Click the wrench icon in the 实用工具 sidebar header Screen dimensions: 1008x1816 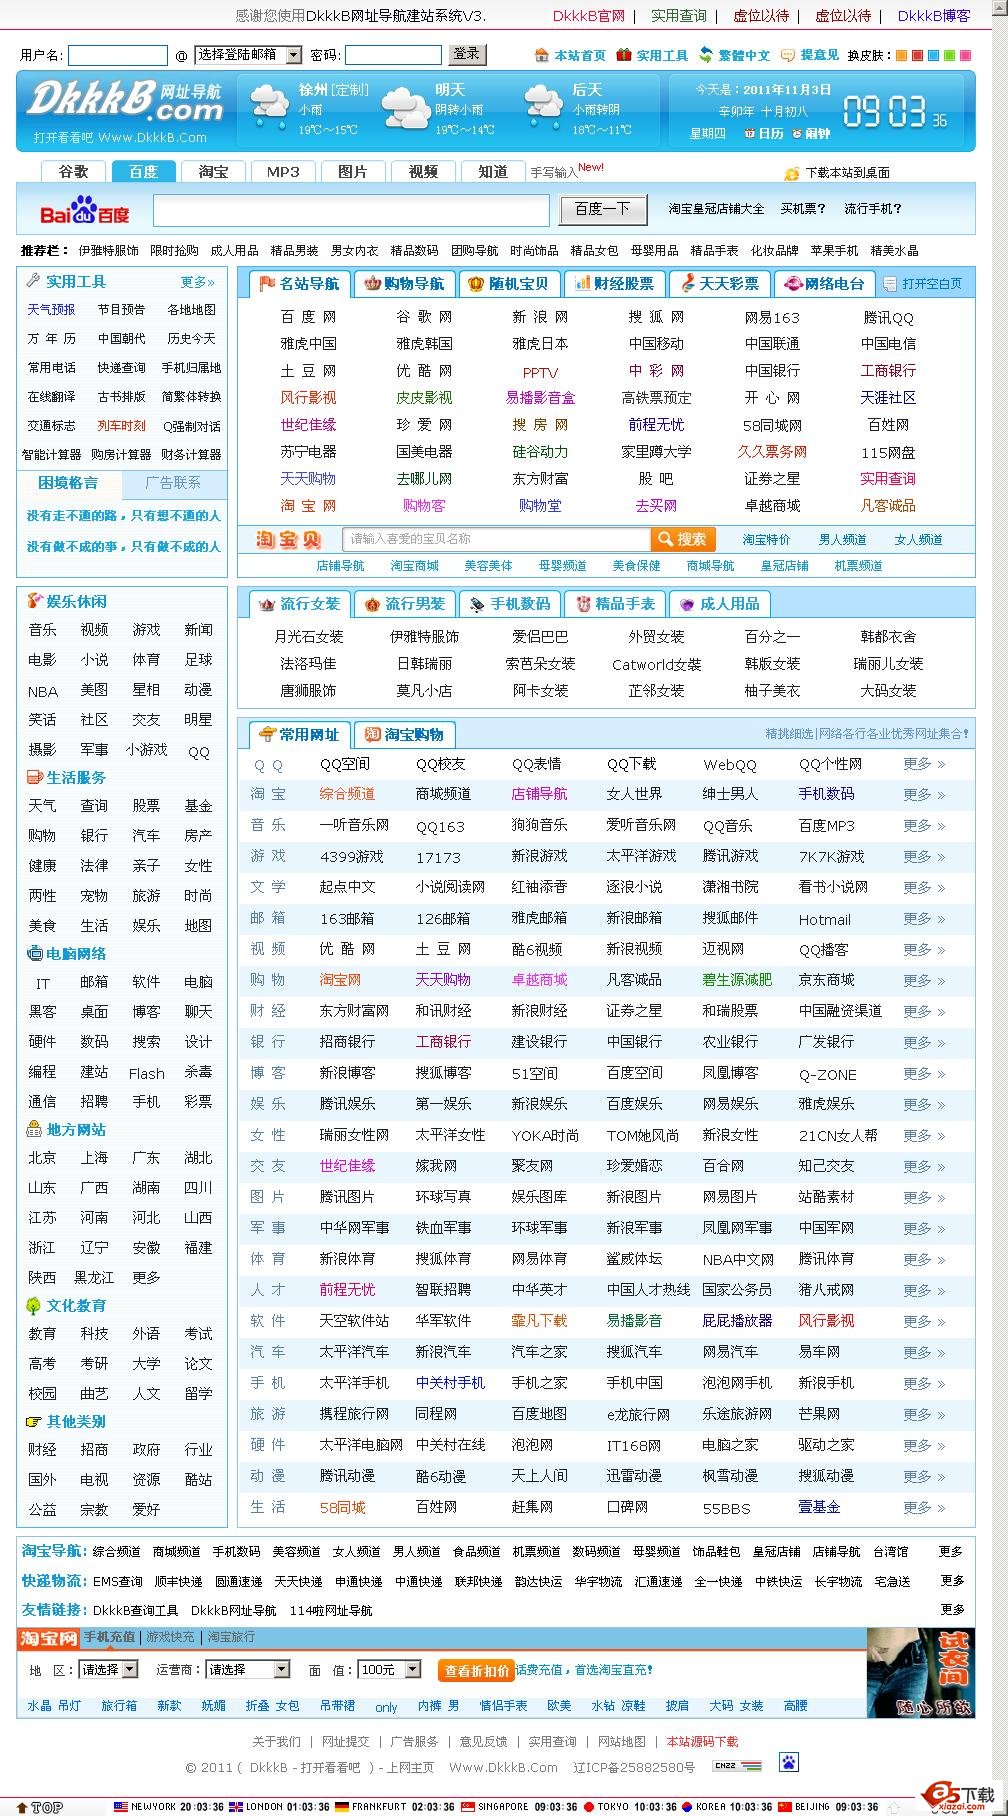point(33,281)
